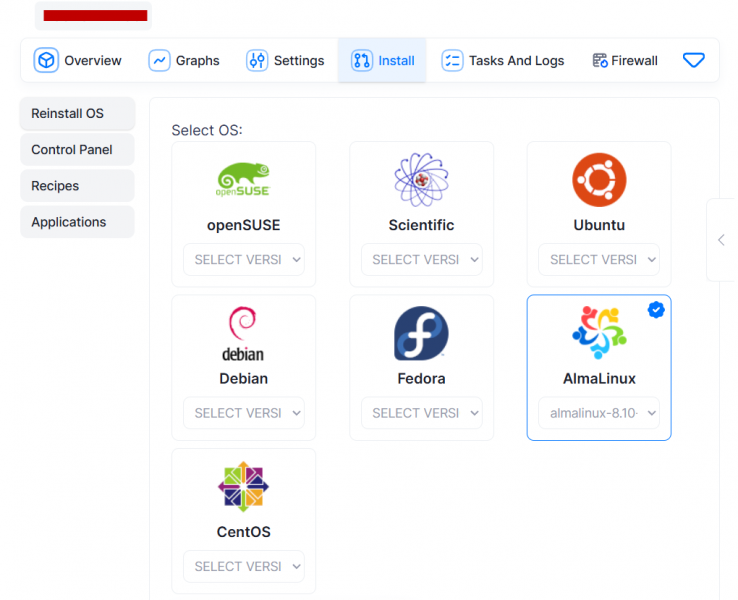738x600 pixels.
Task: Switch to the Install tab
Action: tap(382, 60)
